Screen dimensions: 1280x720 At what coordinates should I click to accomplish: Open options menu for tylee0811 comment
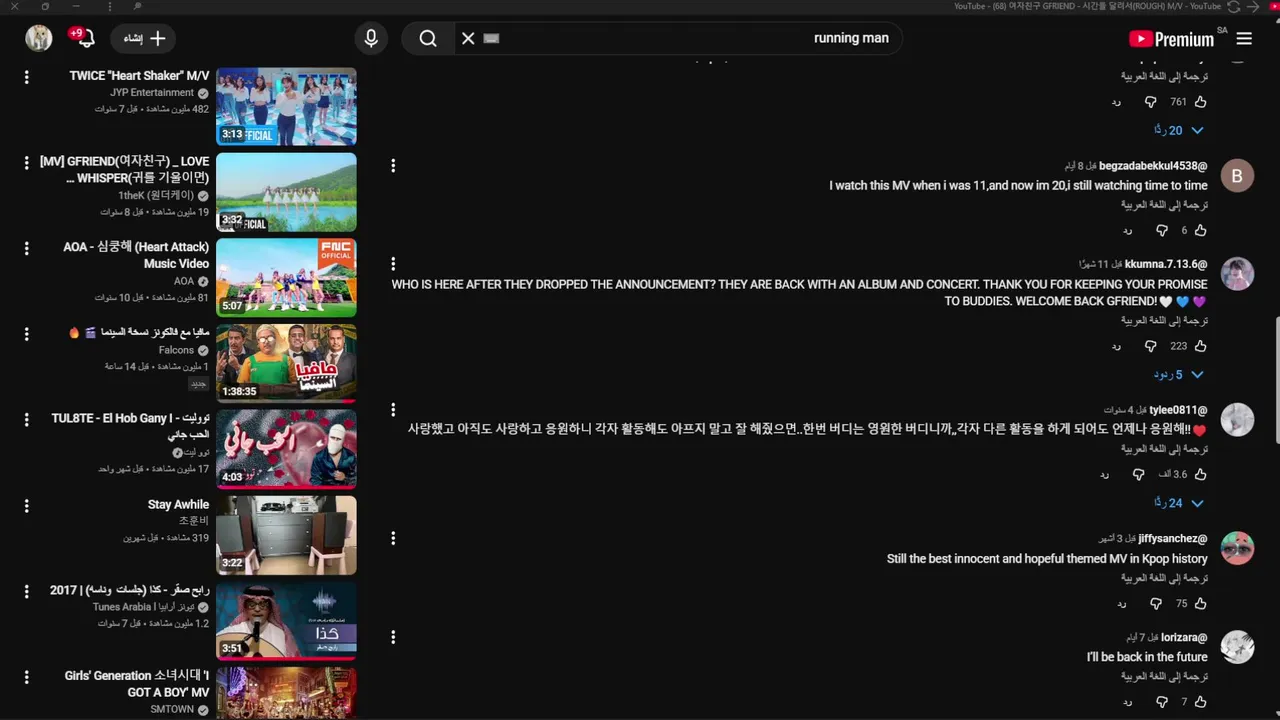pyautogui.click(x=393, y=409)
